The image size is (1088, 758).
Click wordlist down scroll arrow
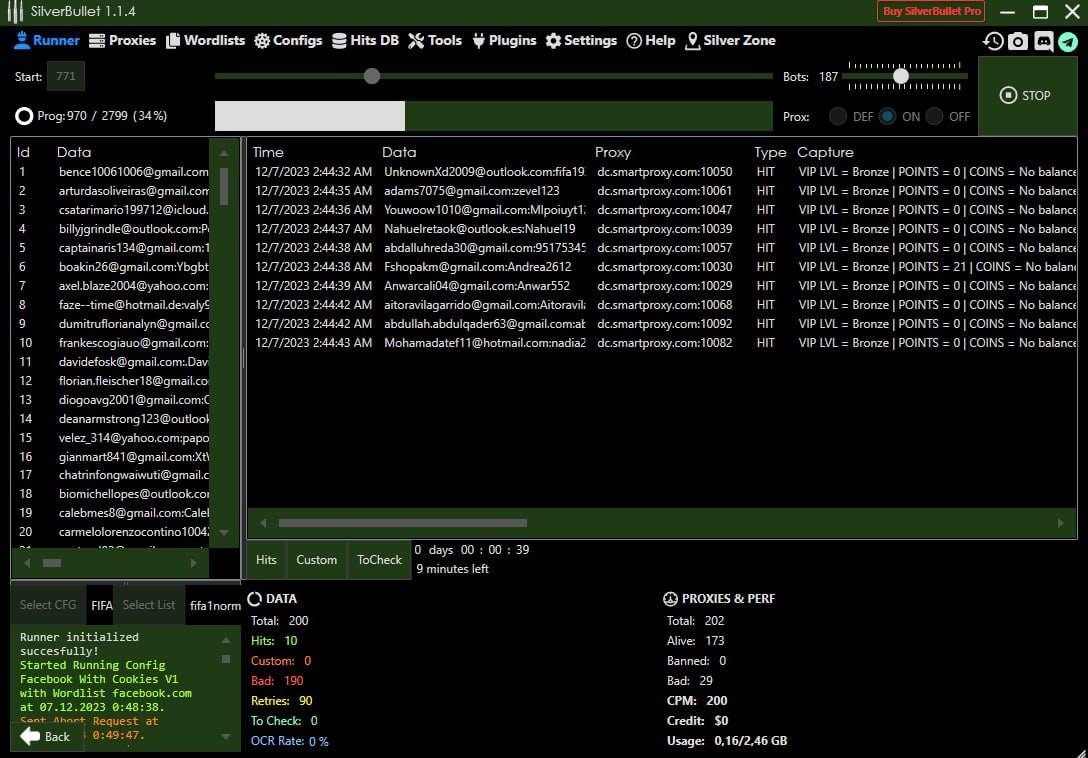pos(224,532)
